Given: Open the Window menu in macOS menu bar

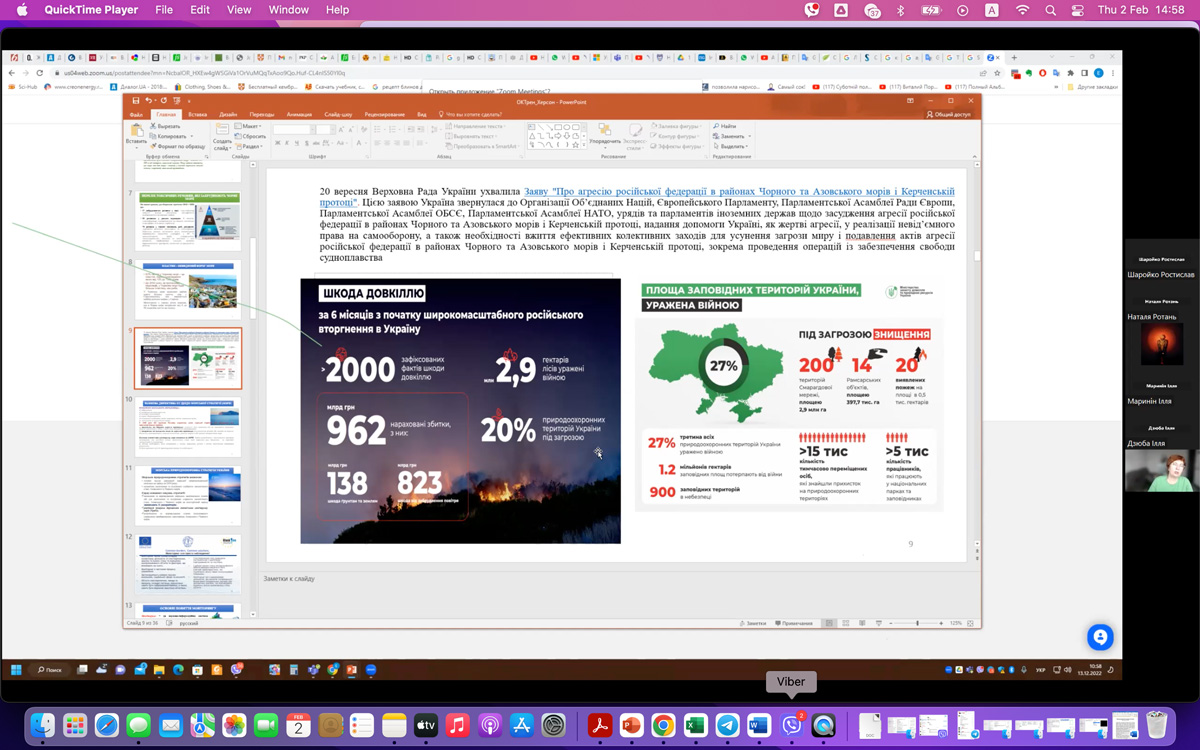Looking at the screenshot, I should (x=288, y=10).
